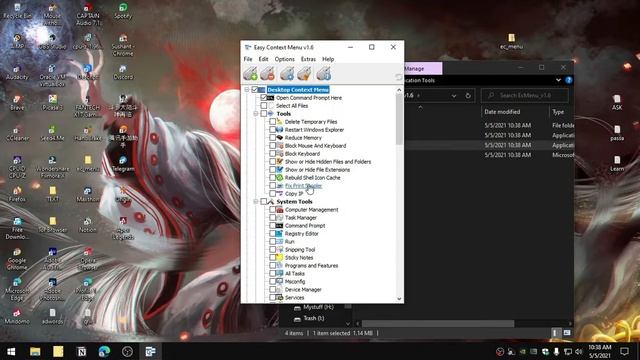Click the Explorer horizontal scrollbar thumb
The height and width of the screenshot is (360, 640).
[438, 324]
